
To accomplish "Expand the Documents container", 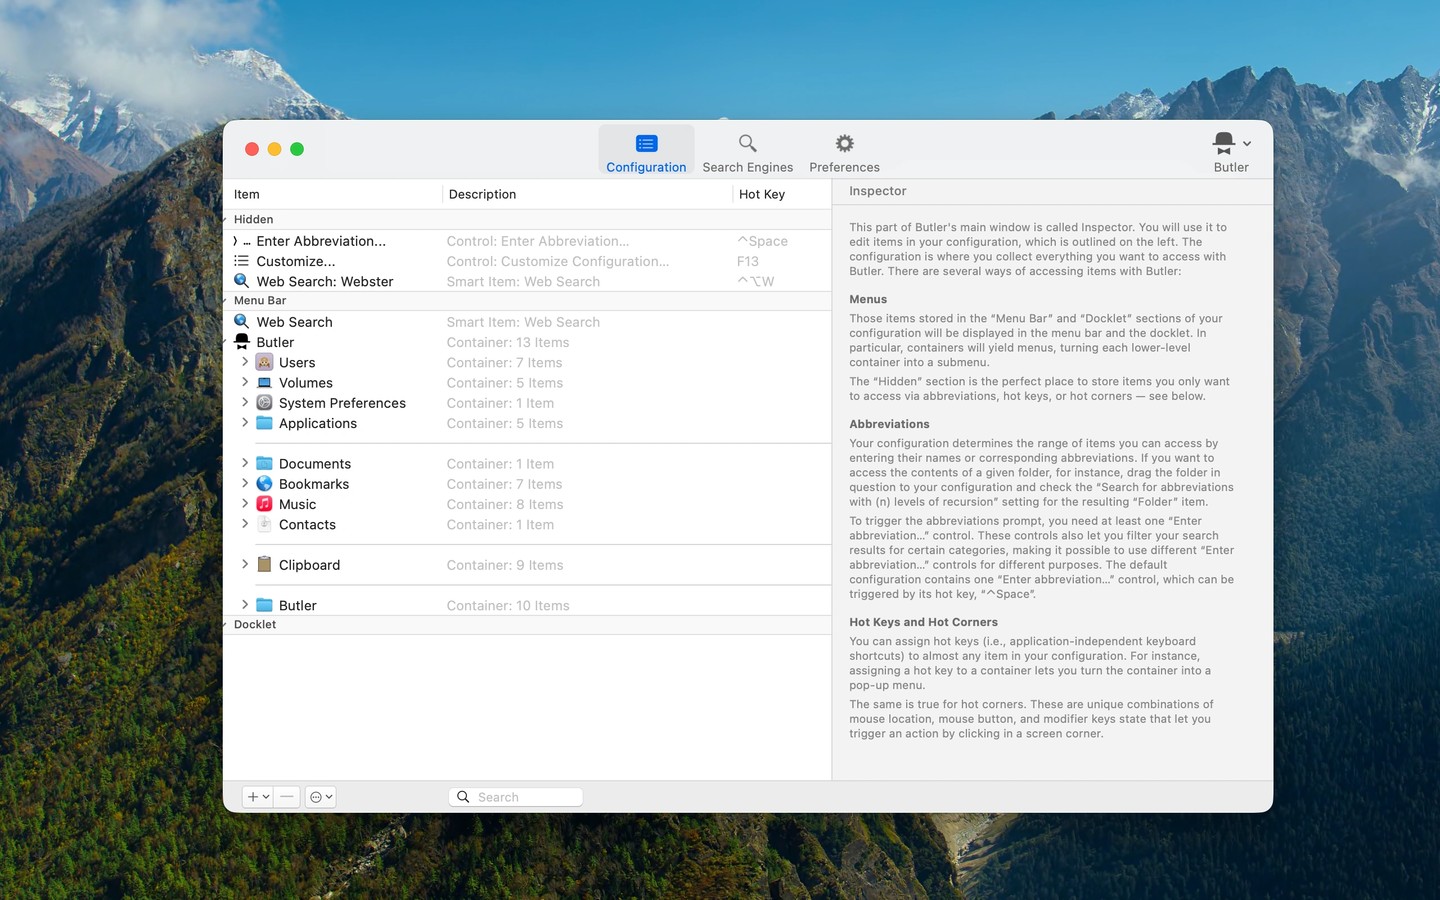I will 245,463.
